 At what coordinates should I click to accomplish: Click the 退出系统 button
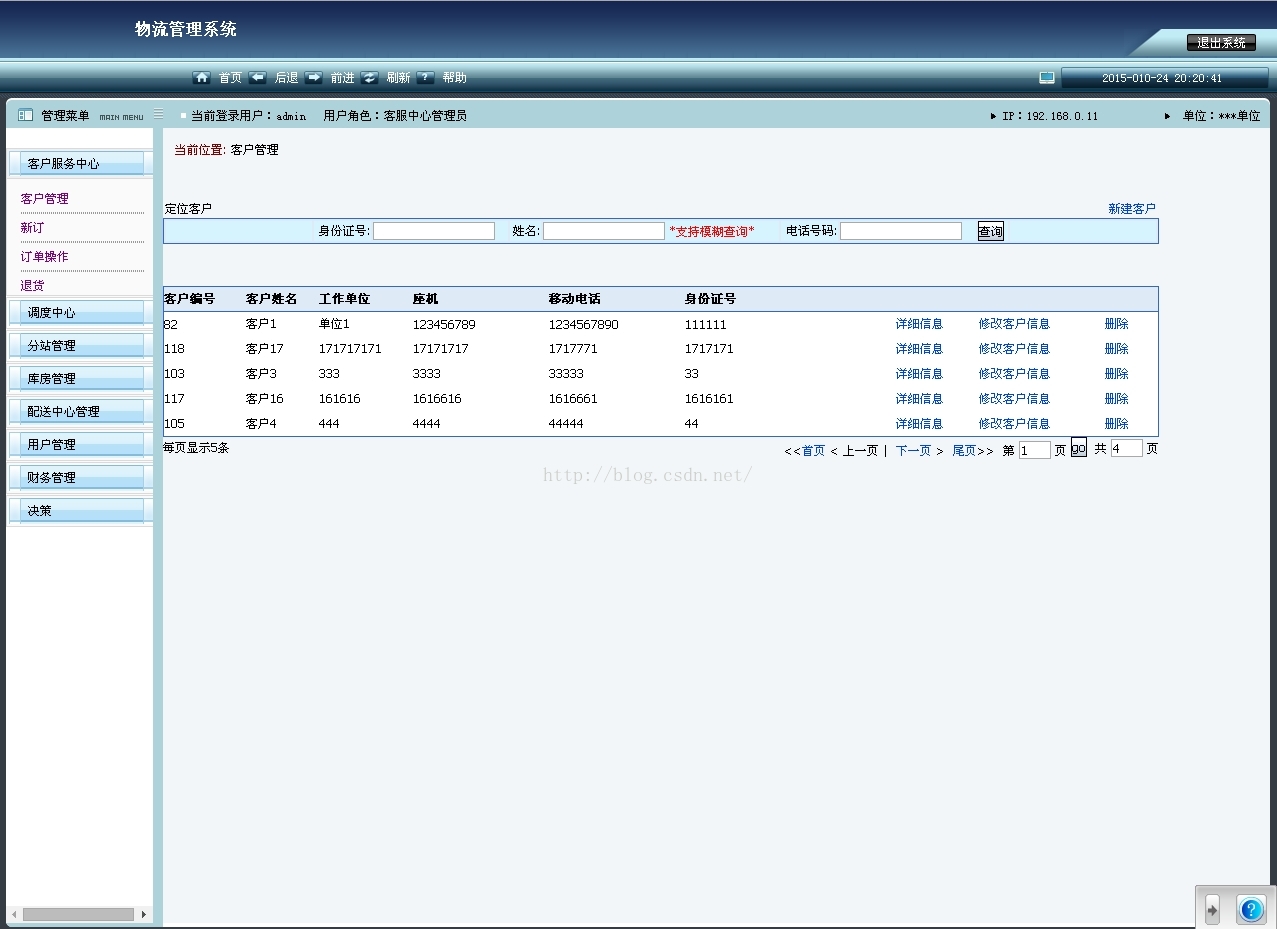(x=1221, y=43)
